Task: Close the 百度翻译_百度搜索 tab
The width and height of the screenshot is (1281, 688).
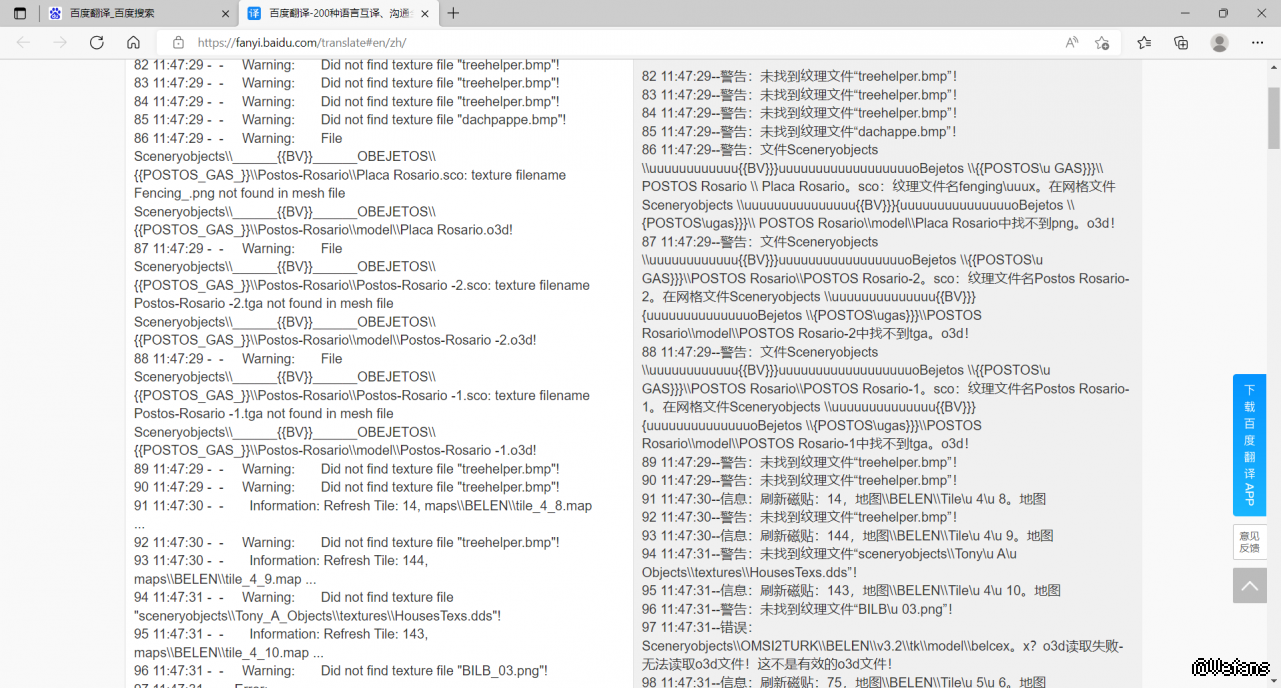Action: (224, 13)
